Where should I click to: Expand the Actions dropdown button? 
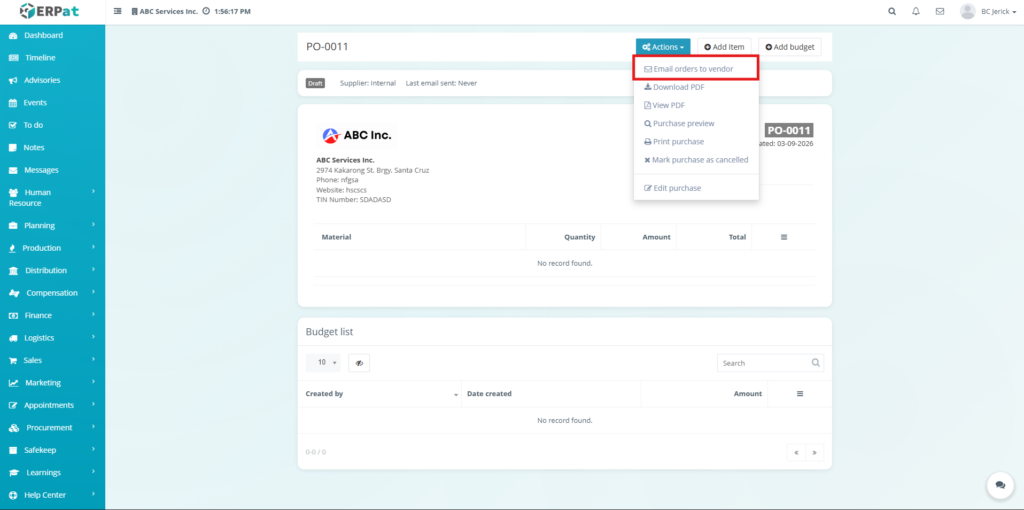[663, 47]
